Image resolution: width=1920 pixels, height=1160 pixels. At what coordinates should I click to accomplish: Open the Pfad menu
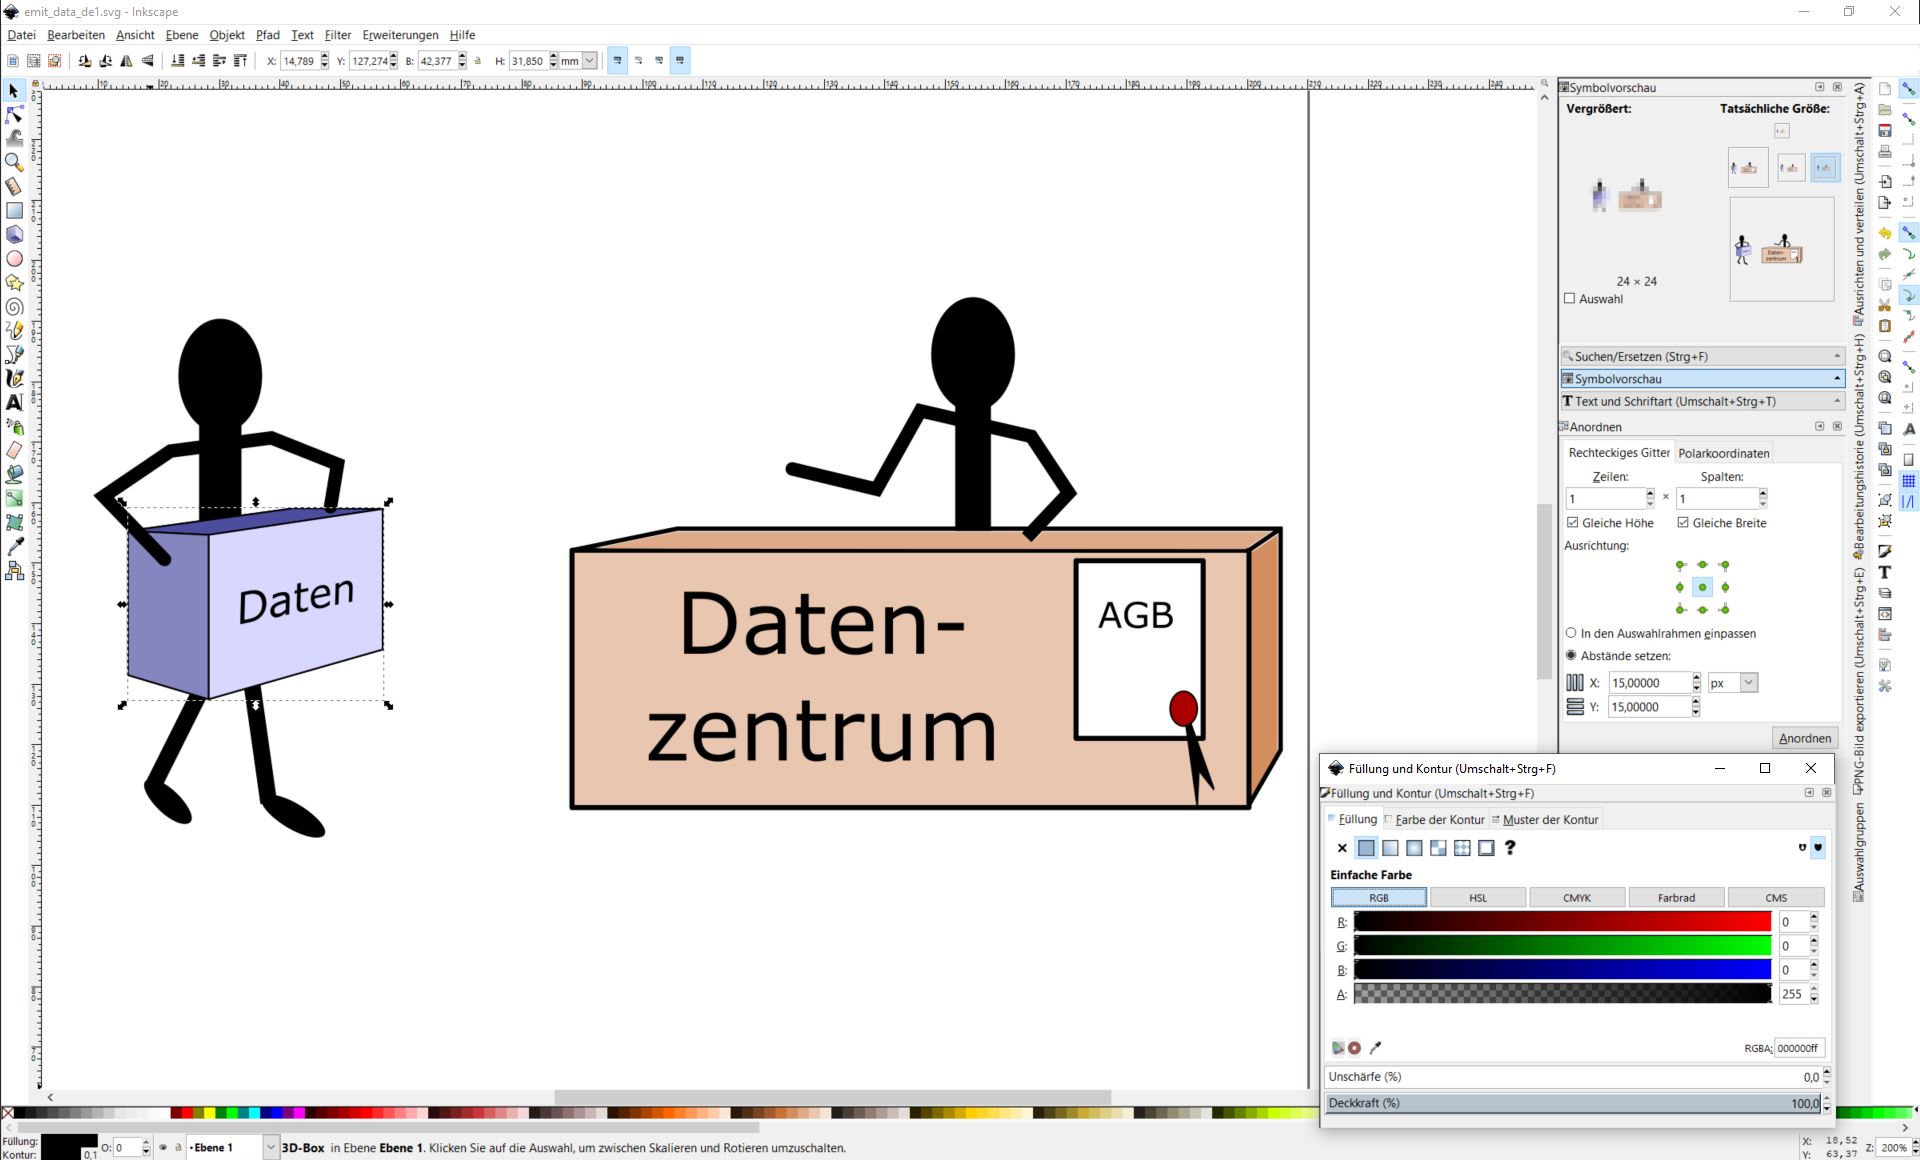267,35
